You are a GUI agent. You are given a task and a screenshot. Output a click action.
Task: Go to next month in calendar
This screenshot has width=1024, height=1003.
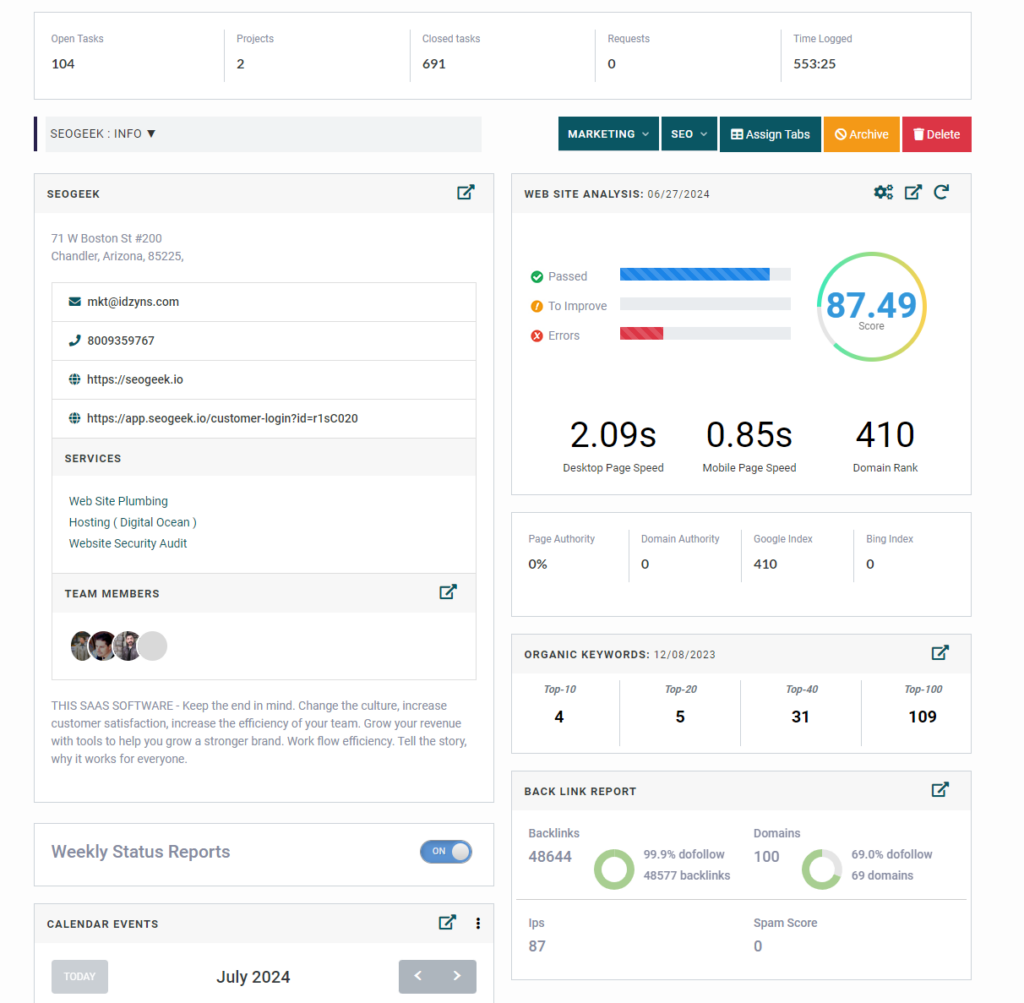(456, 976)
